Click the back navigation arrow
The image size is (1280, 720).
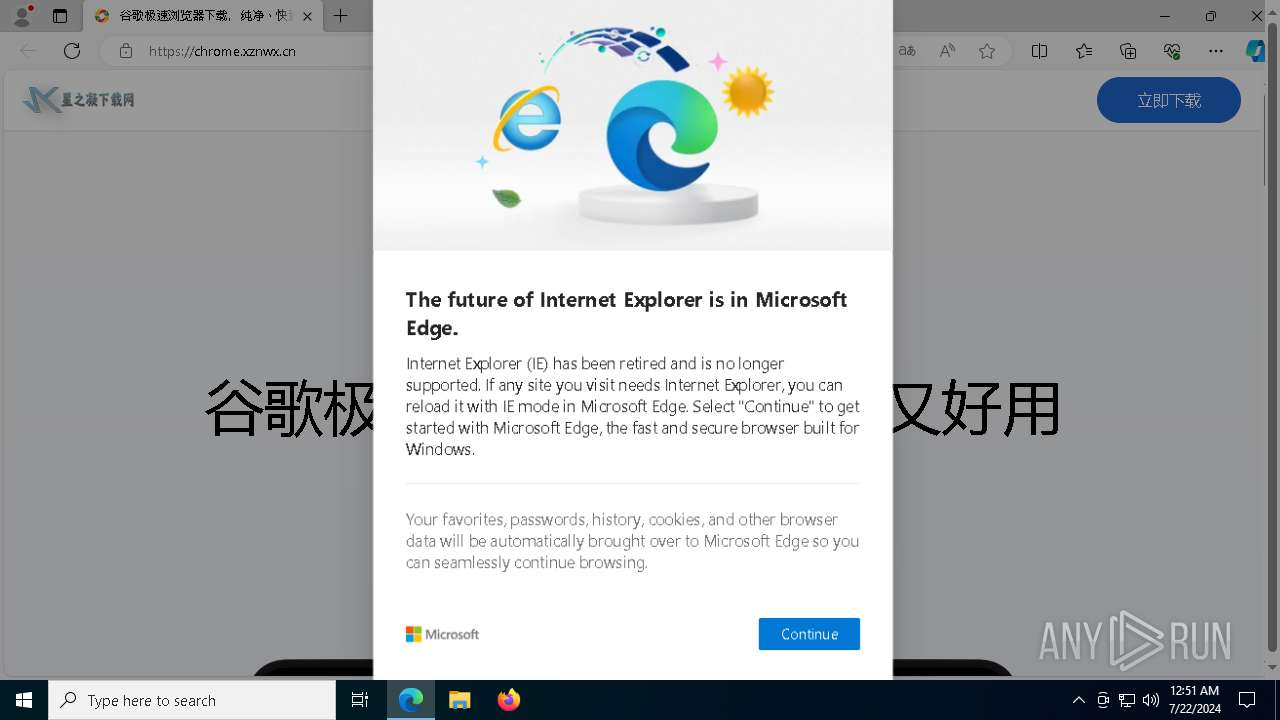(28, 51)
